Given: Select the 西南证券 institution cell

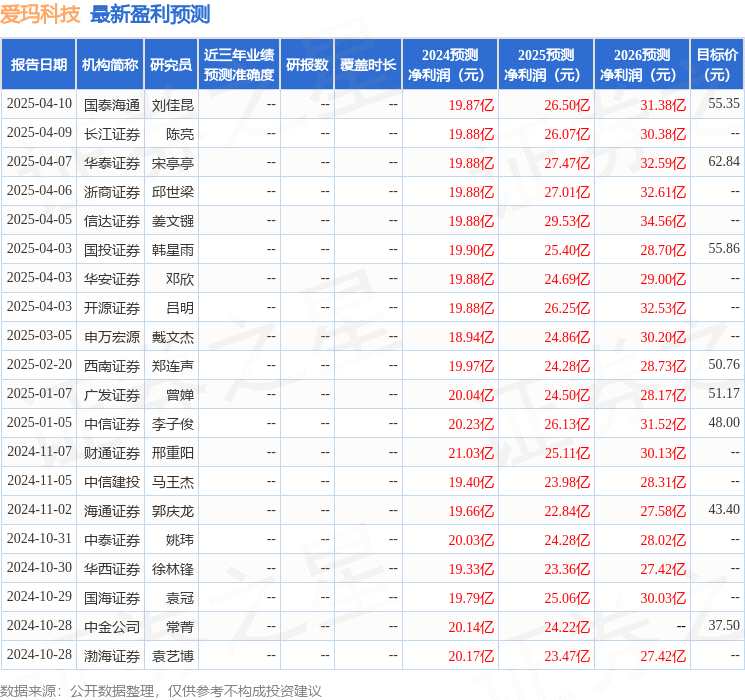Looking at the screenshot, I should [x=112, y=366].
